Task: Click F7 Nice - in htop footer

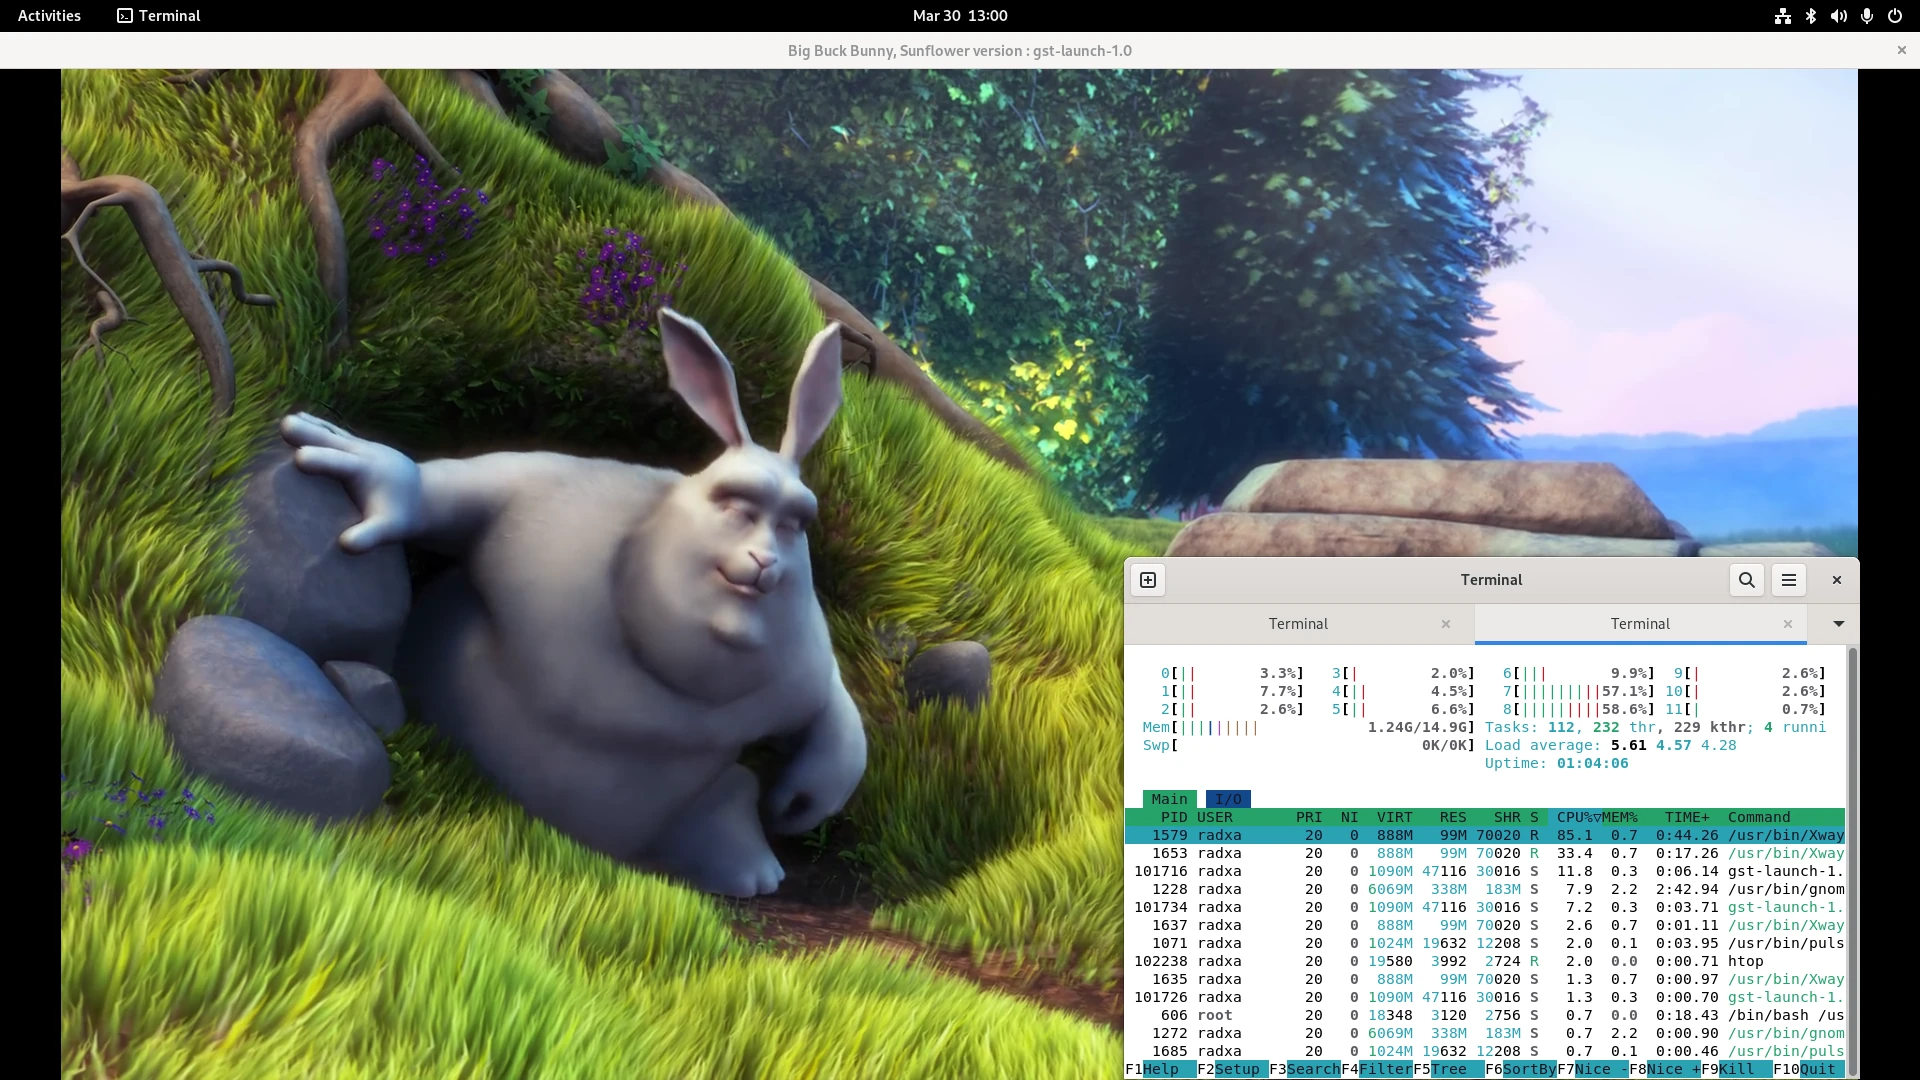Action: point(1592,1069)
